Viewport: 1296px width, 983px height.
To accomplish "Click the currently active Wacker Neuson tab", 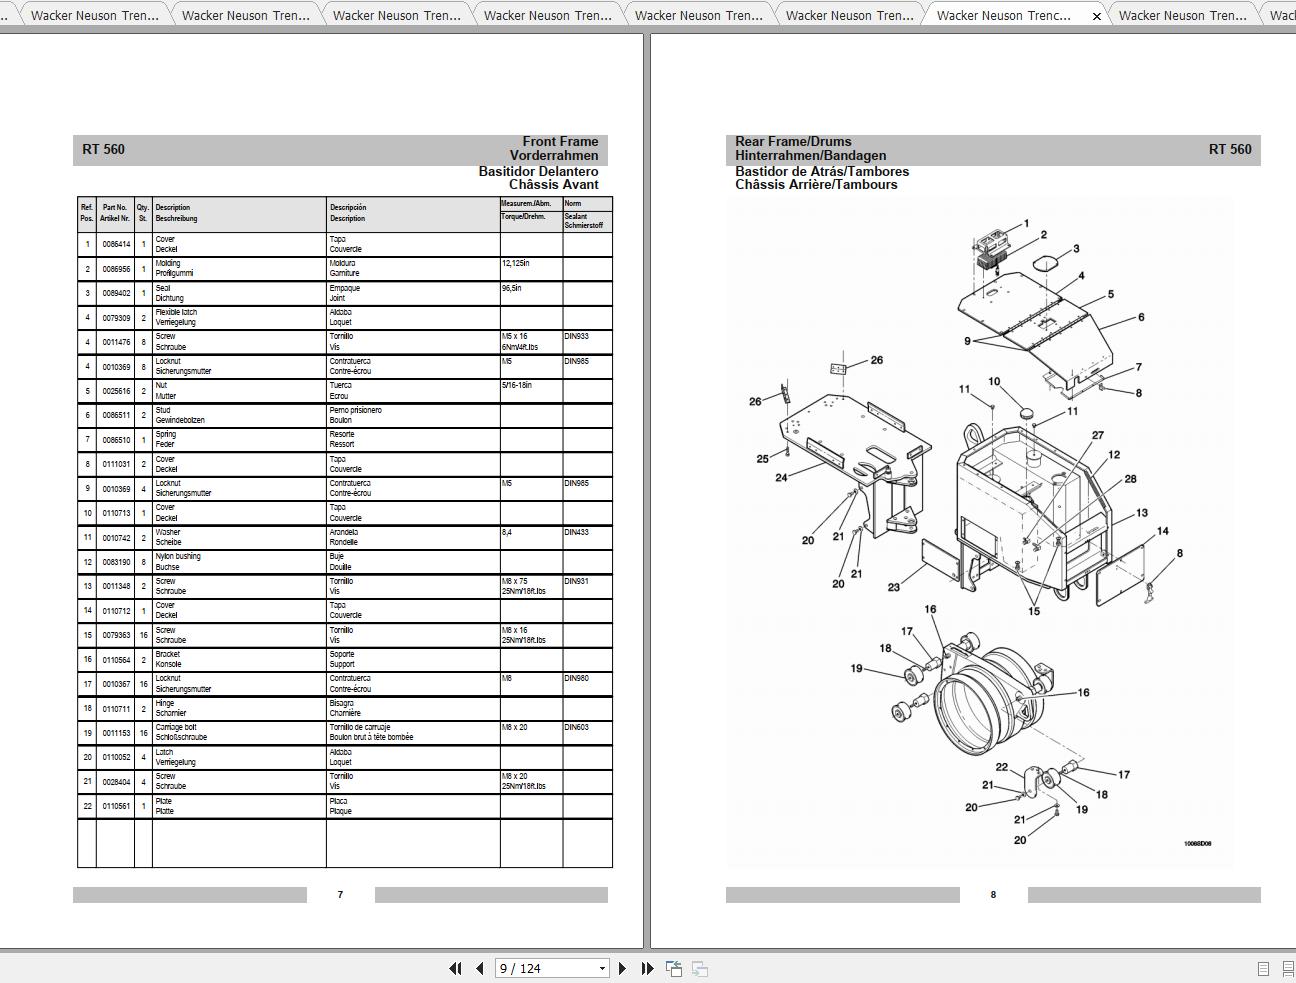I will [x=1005, y=15].
